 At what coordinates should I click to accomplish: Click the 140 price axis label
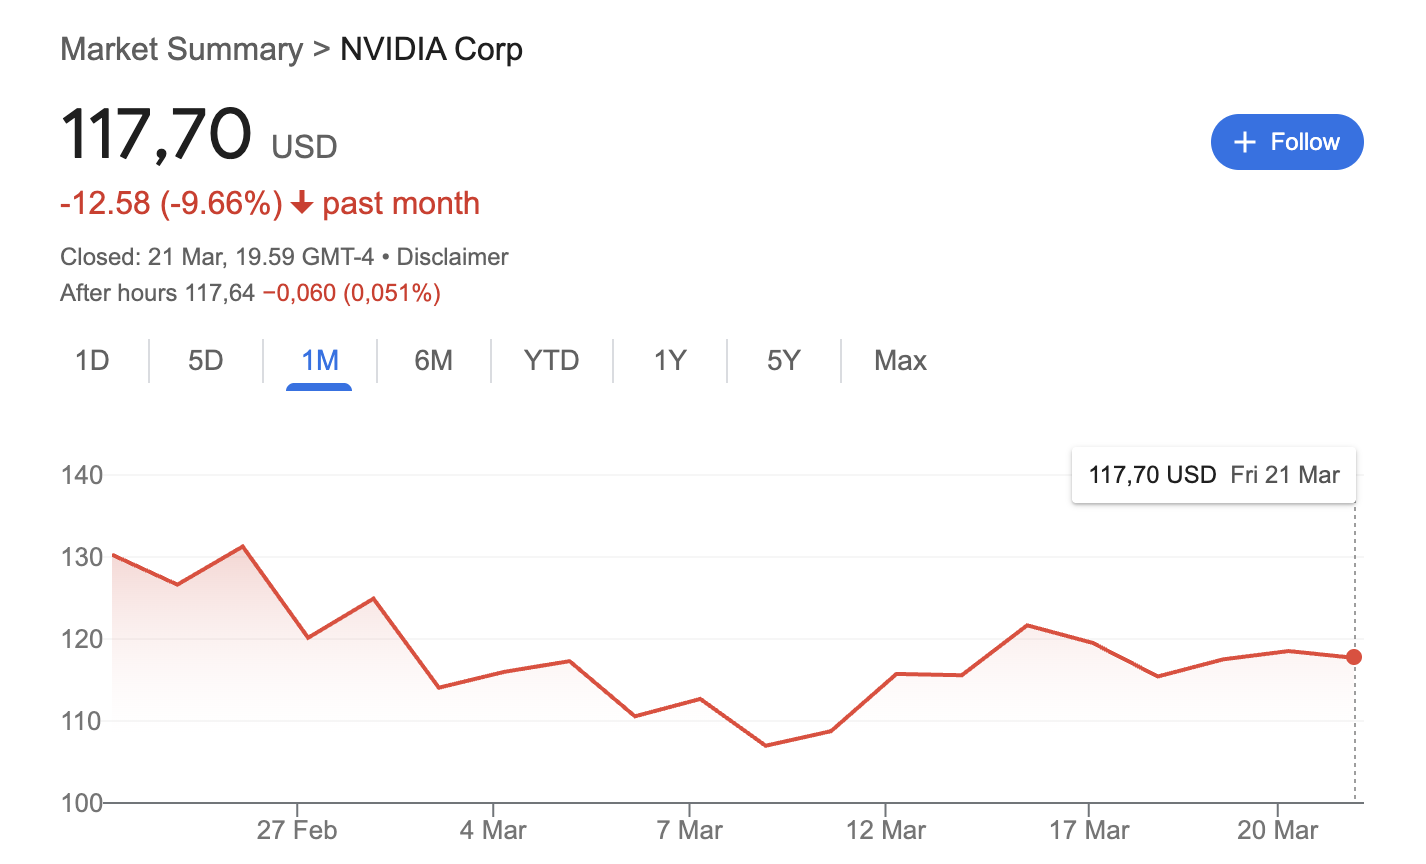(82, 475)
